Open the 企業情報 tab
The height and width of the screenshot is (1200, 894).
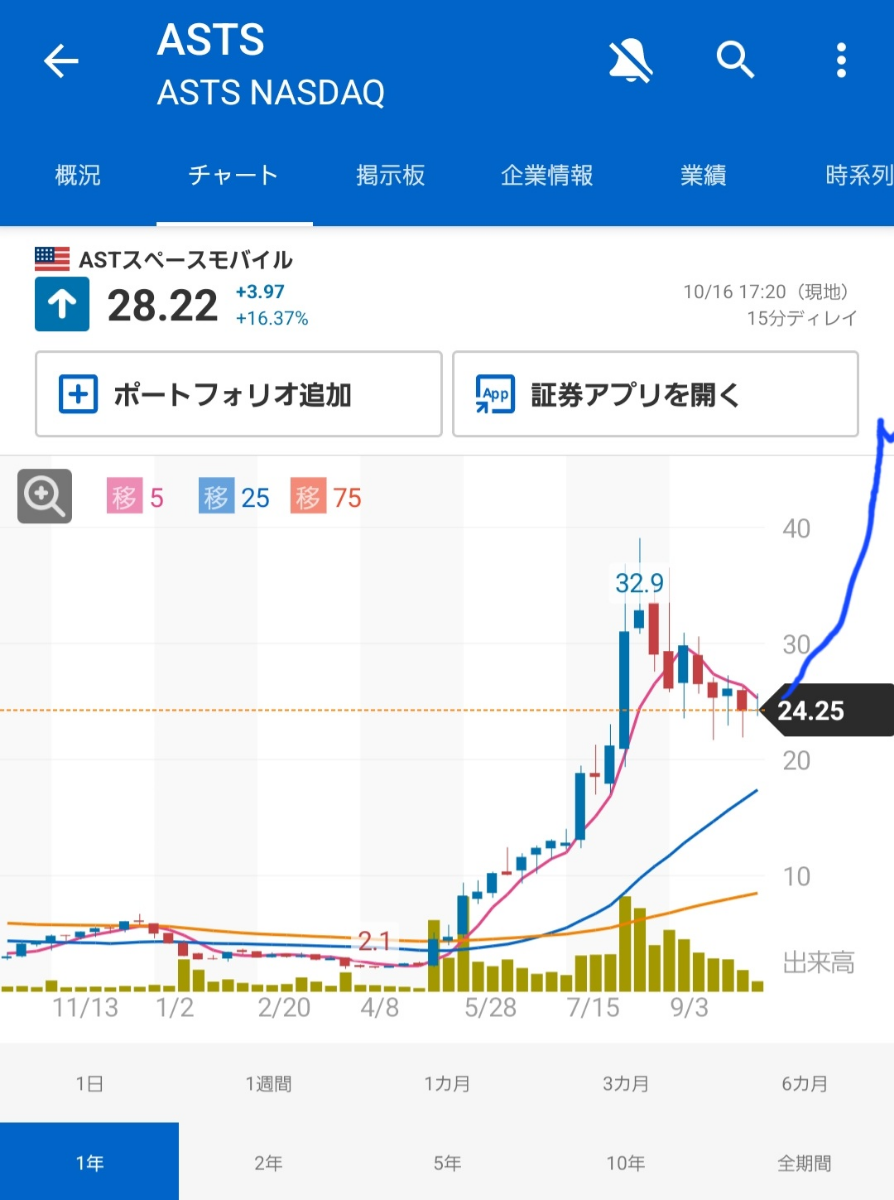(547, 176)
